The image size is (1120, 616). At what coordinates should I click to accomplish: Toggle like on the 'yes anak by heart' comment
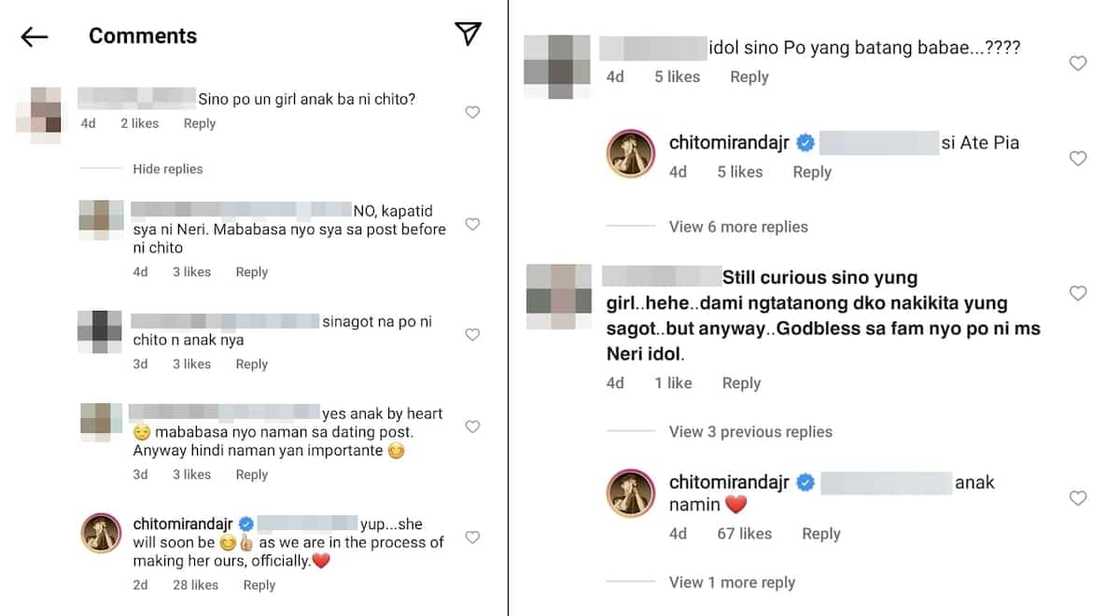(x=472, y=426)
